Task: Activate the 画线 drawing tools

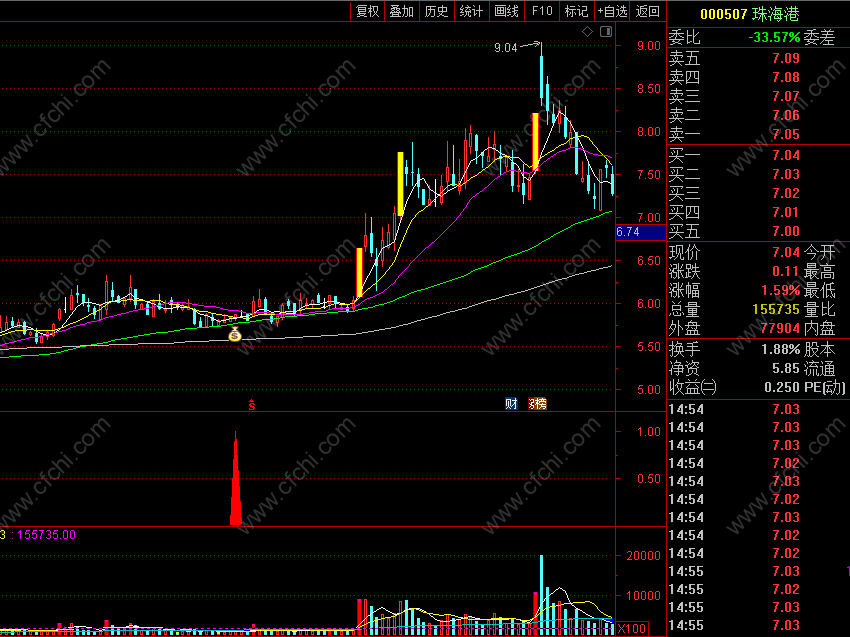Action: pos(506,11)
